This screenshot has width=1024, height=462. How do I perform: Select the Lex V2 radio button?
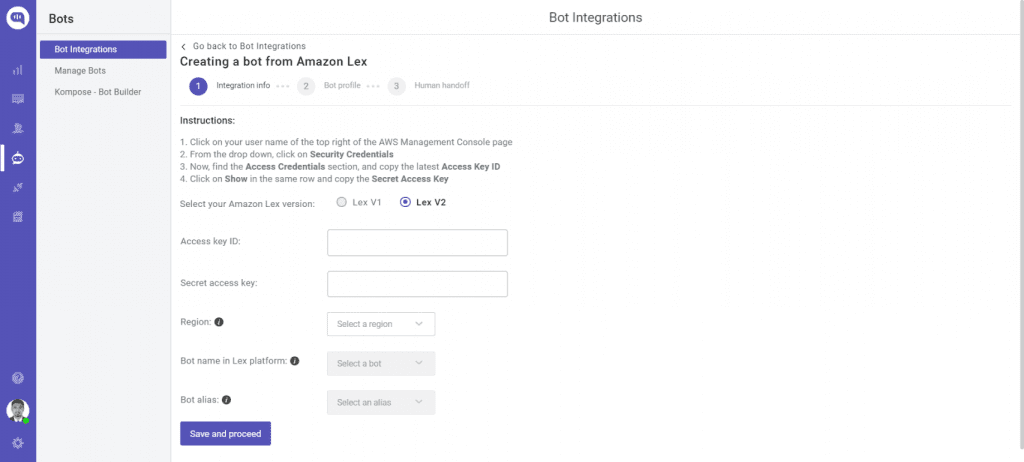[x=405, y=202]
